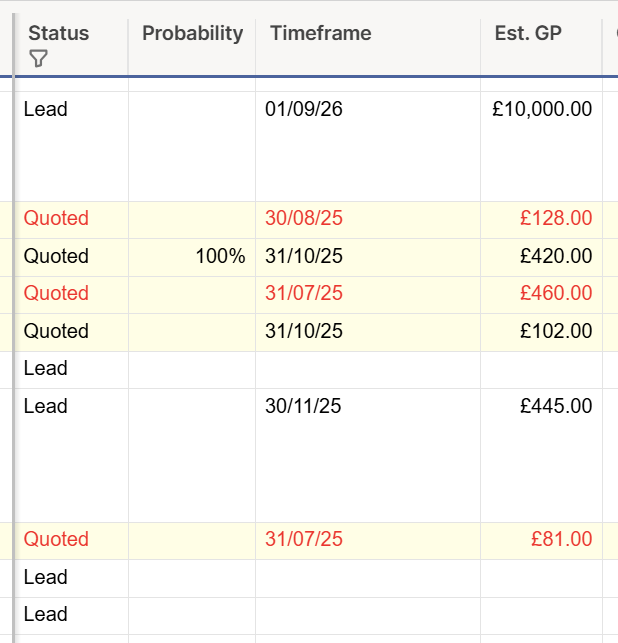Select the Status column header
The image size is (618, 643).
click(71, 44)
